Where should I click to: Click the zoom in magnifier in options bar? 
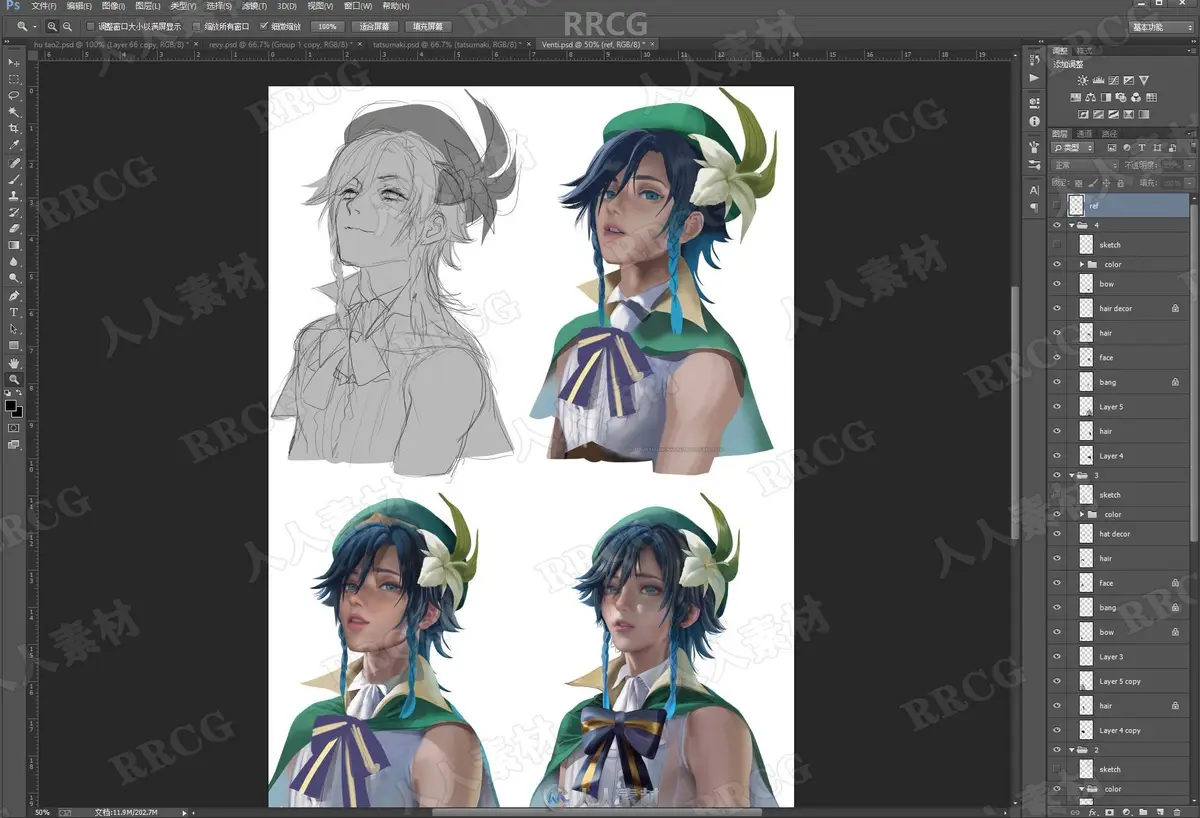tap(52, 26)
